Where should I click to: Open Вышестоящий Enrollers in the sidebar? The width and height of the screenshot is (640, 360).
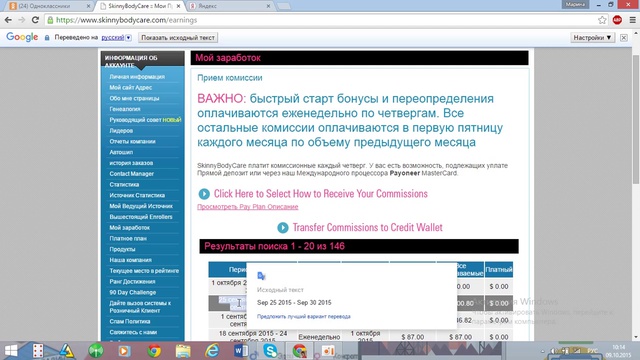[x=141, y=217]
